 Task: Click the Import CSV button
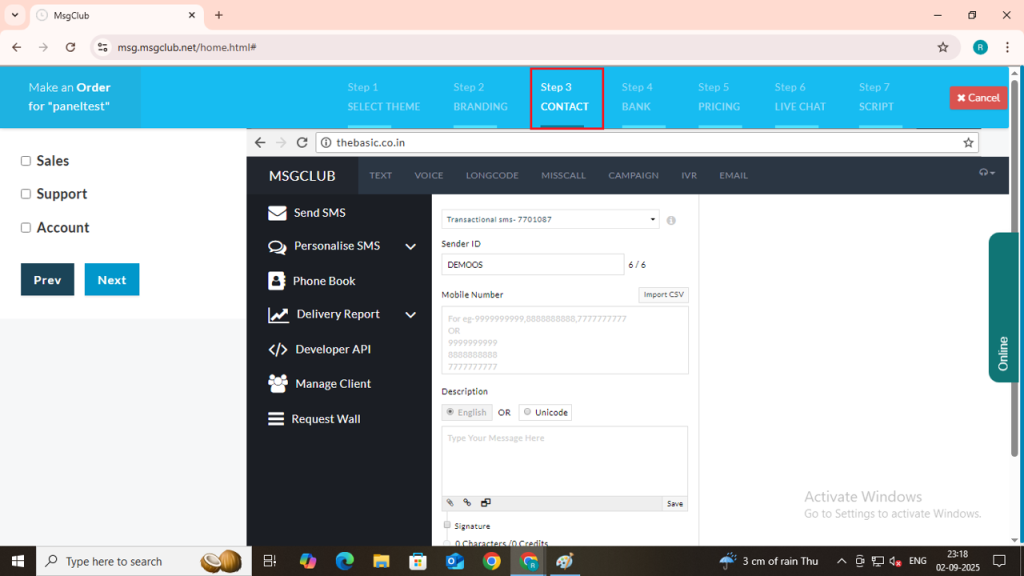[664, 295]
